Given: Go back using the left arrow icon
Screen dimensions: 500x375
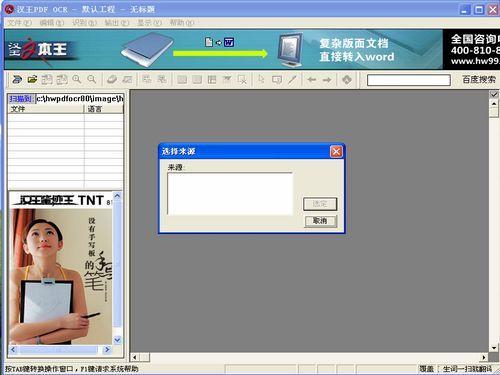Looking at the screenshot, I should tap(312, 80).
